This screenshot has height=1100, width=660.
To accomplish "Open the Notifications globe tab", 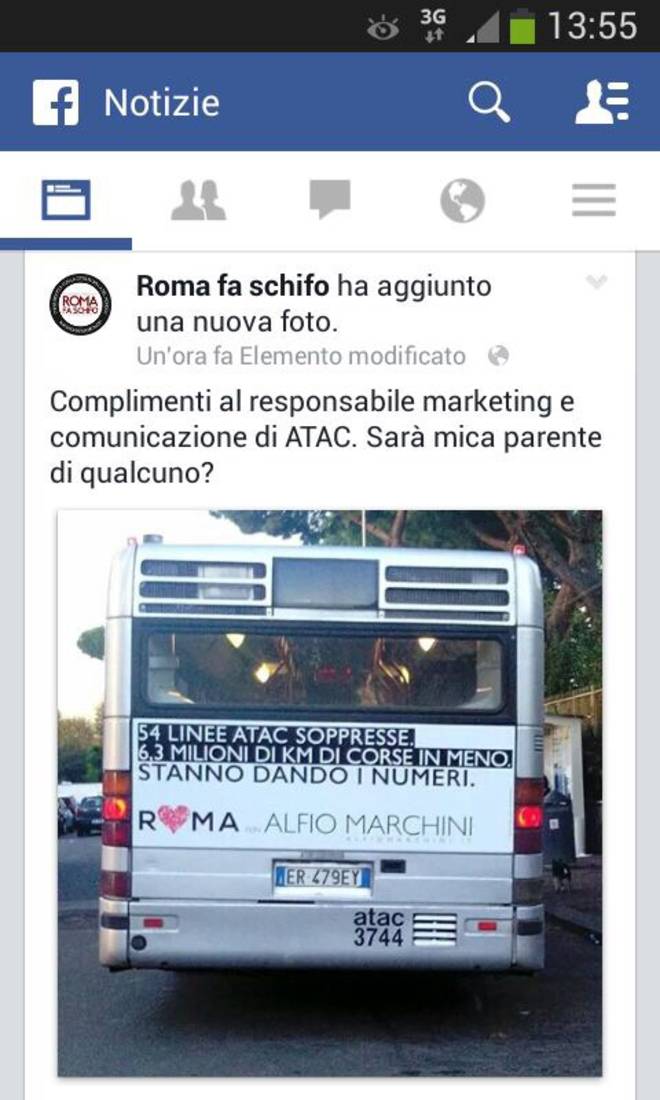I will 462,200.
